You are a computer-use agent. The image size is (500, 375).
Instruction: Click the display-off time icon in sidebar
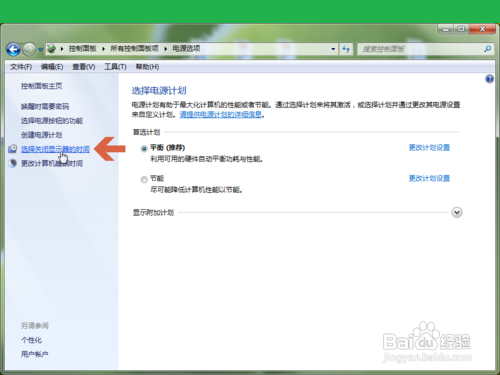pyautogui.click(x=13, y=149)
